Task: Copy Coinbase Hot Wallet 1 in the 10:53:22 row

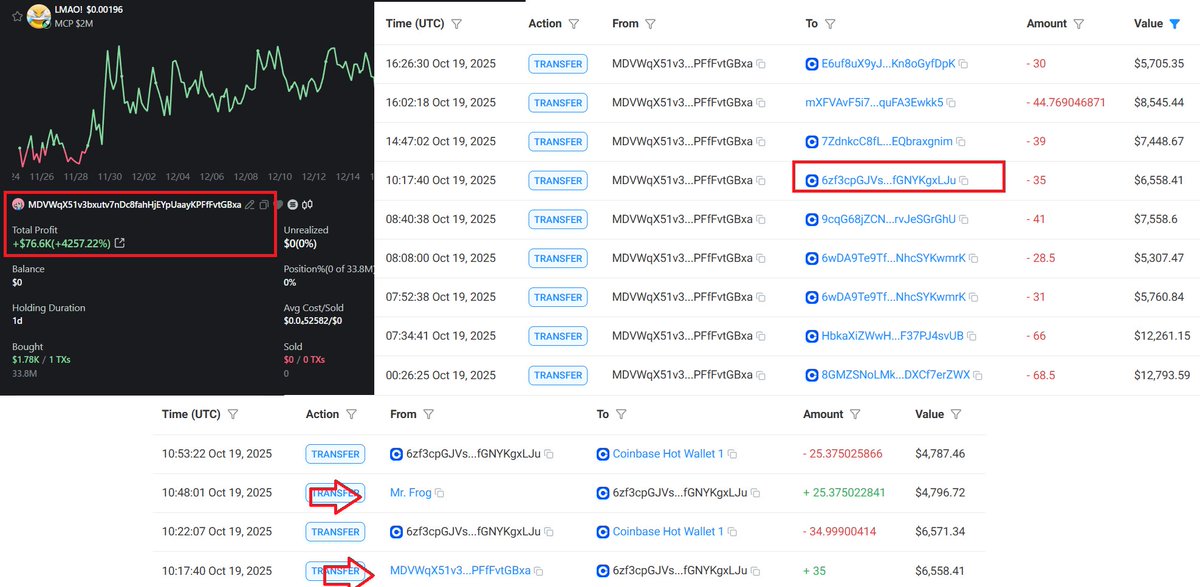Action: (731, 454)
